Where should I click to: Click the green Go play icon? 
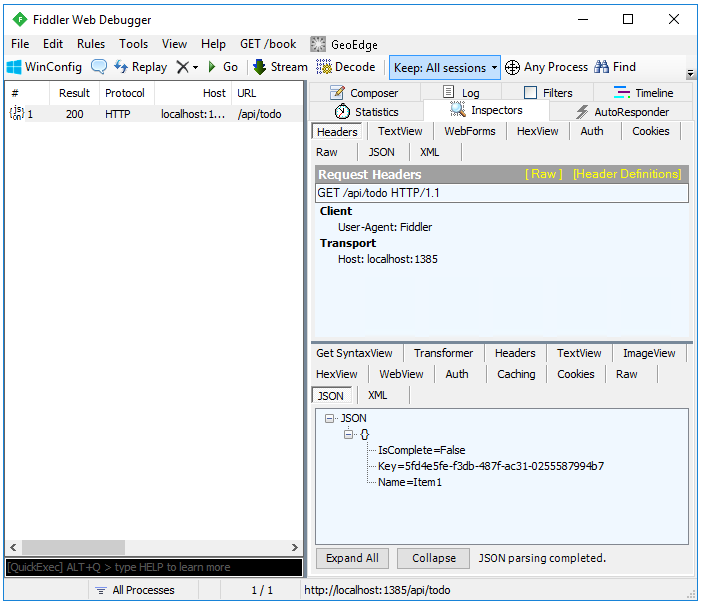pos(212,67)
